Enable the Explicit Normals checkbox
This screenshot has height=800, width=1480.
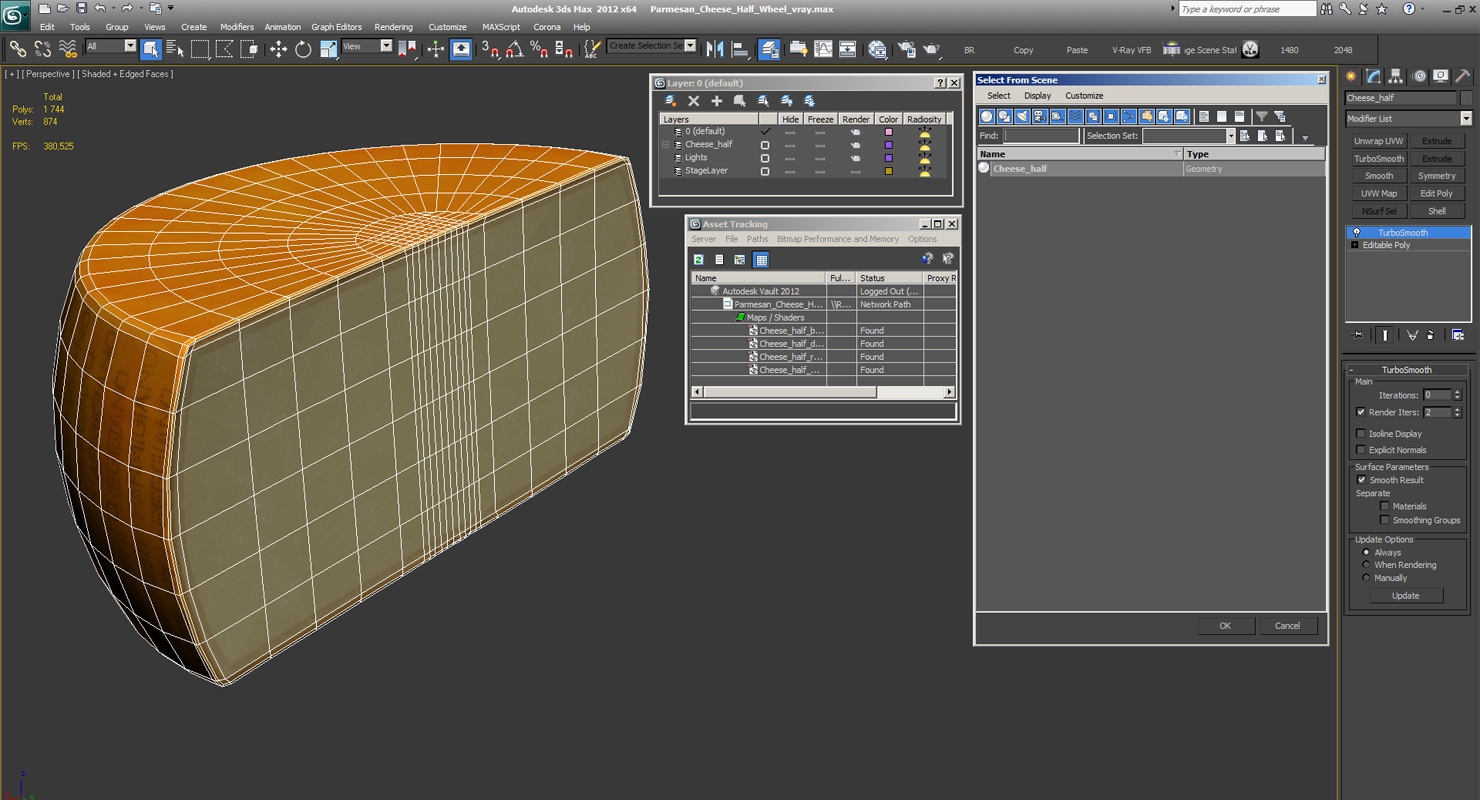pos(1361,450)
